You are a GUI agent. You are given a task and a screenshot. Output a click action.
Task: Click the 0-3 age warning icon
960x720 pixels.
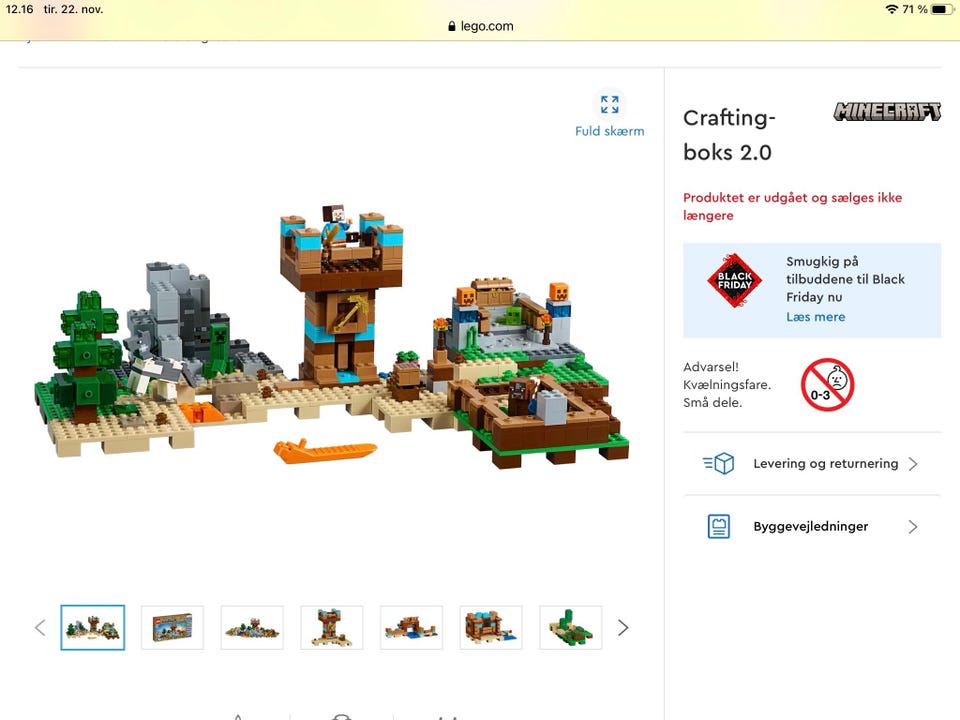click(x=827, y=384)
